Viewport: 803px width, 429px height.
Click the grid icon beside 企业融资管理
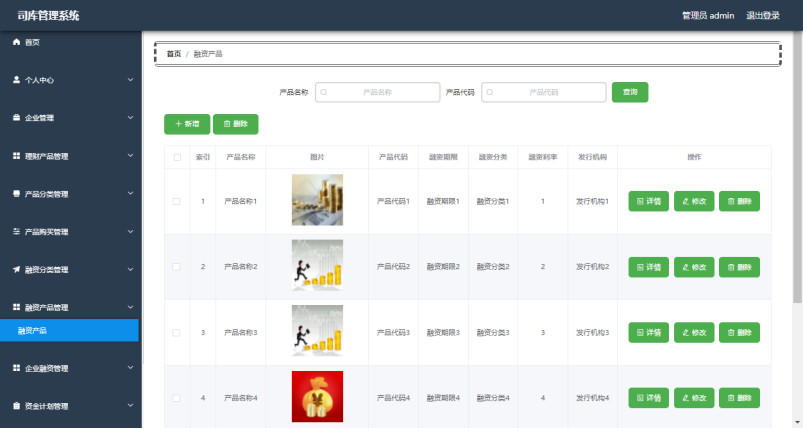pos(16,368)
